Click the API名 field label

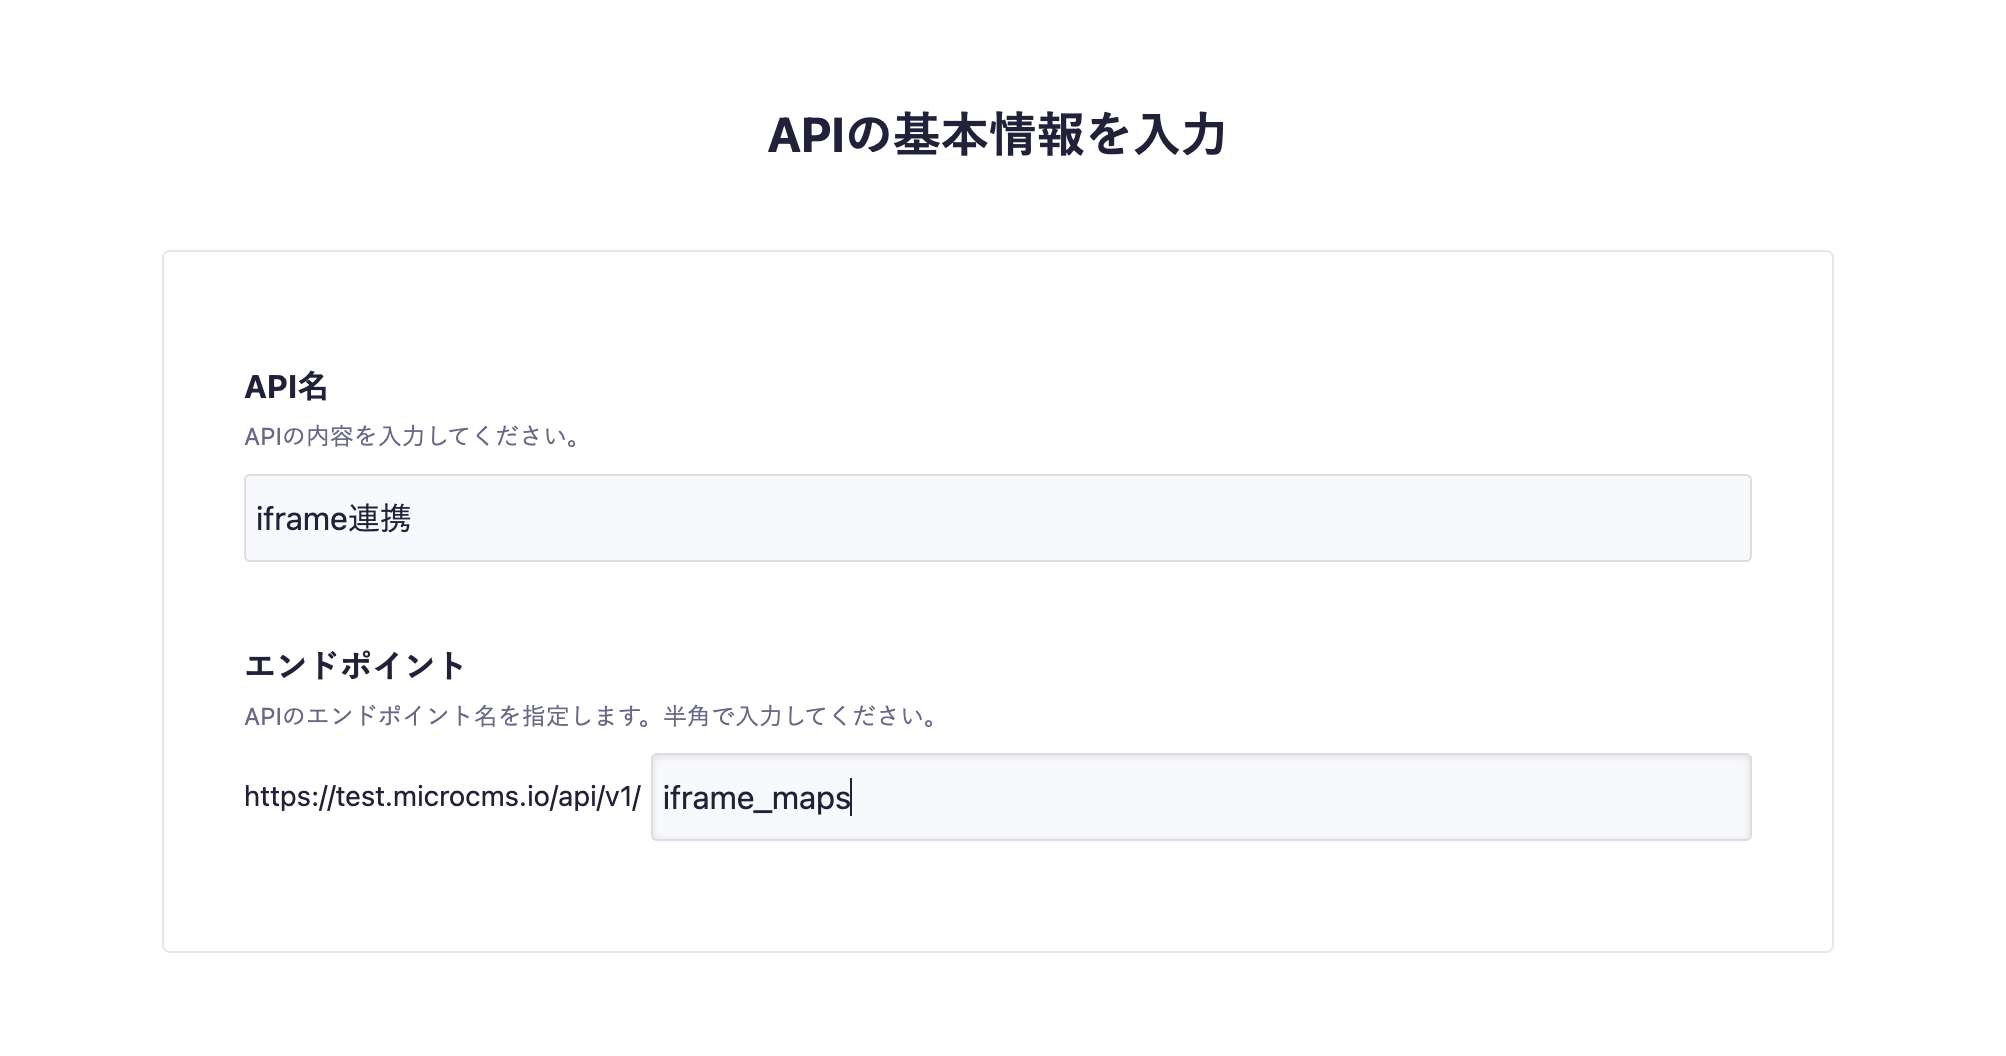pyautogui.click(x=286, y=386)
